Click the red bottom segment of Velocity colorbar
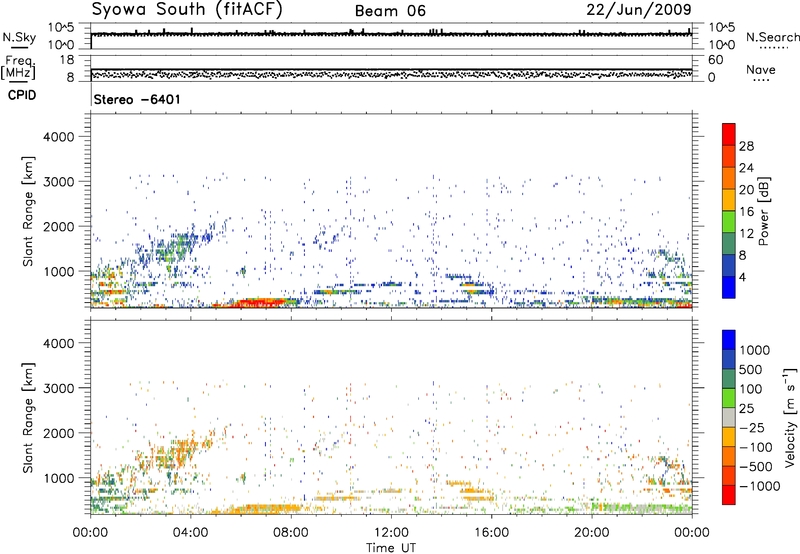This screenshot has width=800, height=554. (x=729, y=495)
